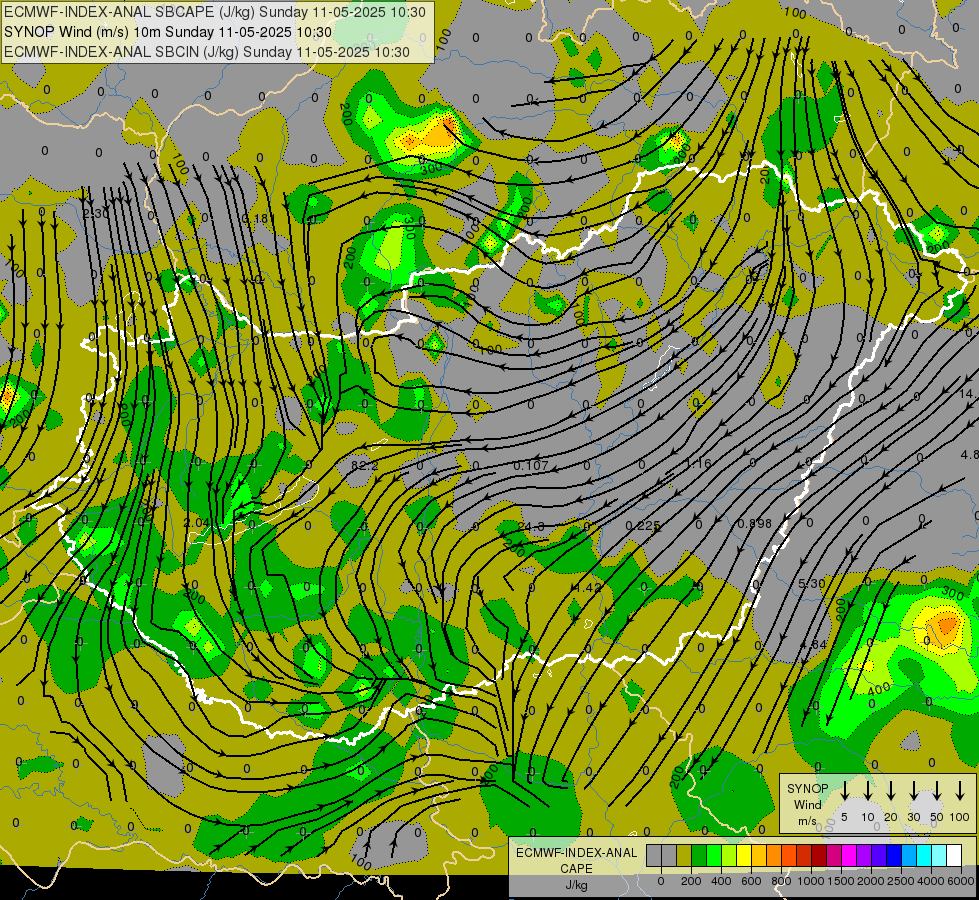Select the dark red swatch in CAPE legend
Screen dimensions: 979x900
(x=820, y=855)
